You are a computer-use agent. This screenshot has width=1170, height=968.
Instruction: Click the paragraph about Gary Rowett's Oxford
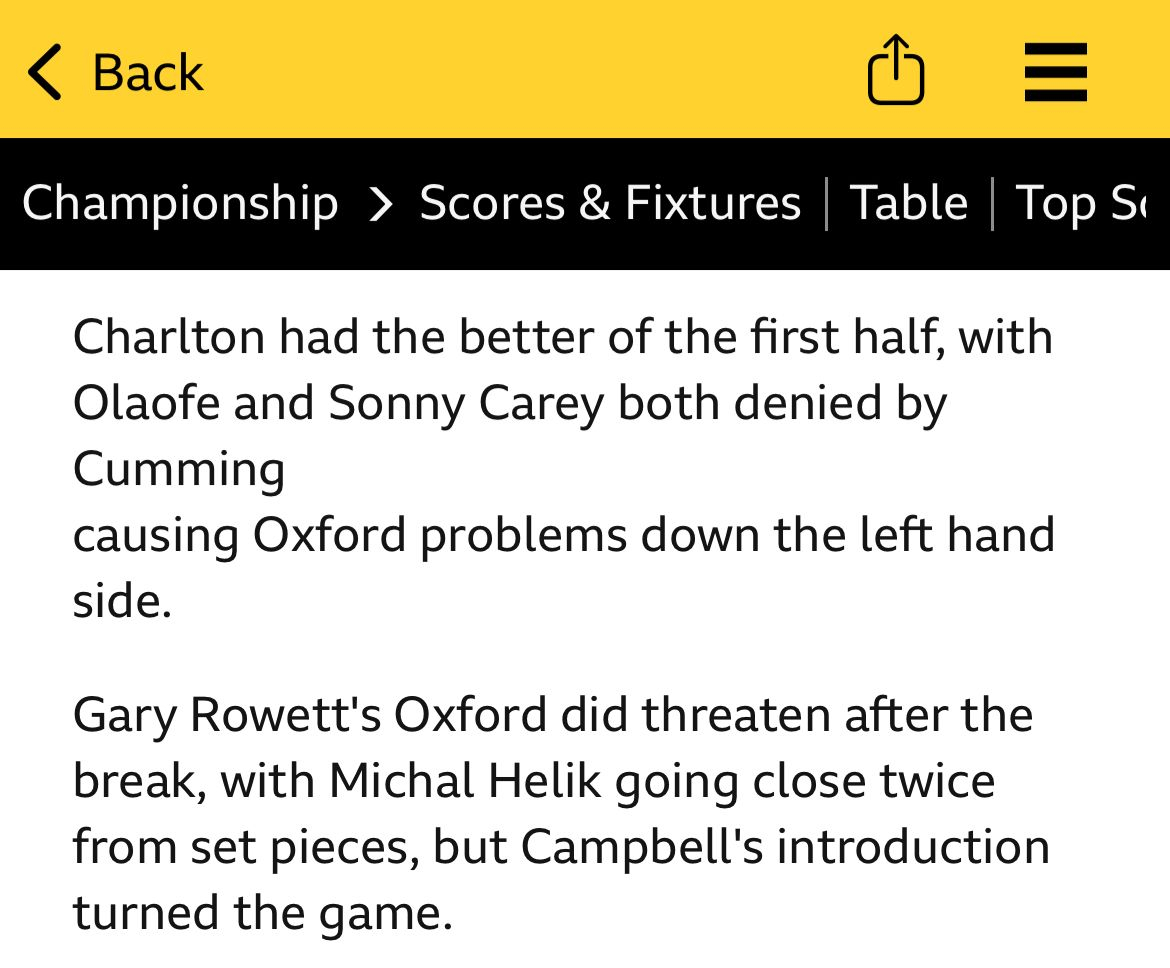pos(561,814)
